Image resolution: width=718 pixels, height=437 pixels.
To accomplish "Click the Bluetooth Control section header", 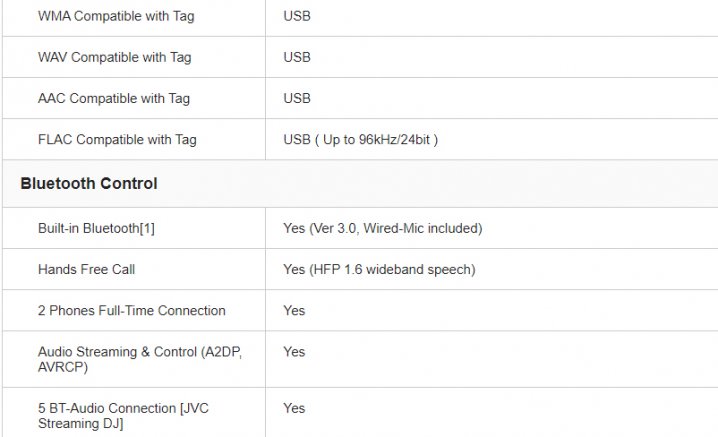I will point(88,183).
